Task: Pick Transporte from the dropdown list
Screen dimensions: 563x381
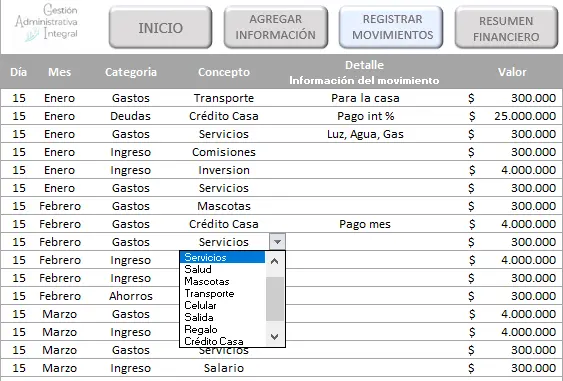Action: click(222, 293)
